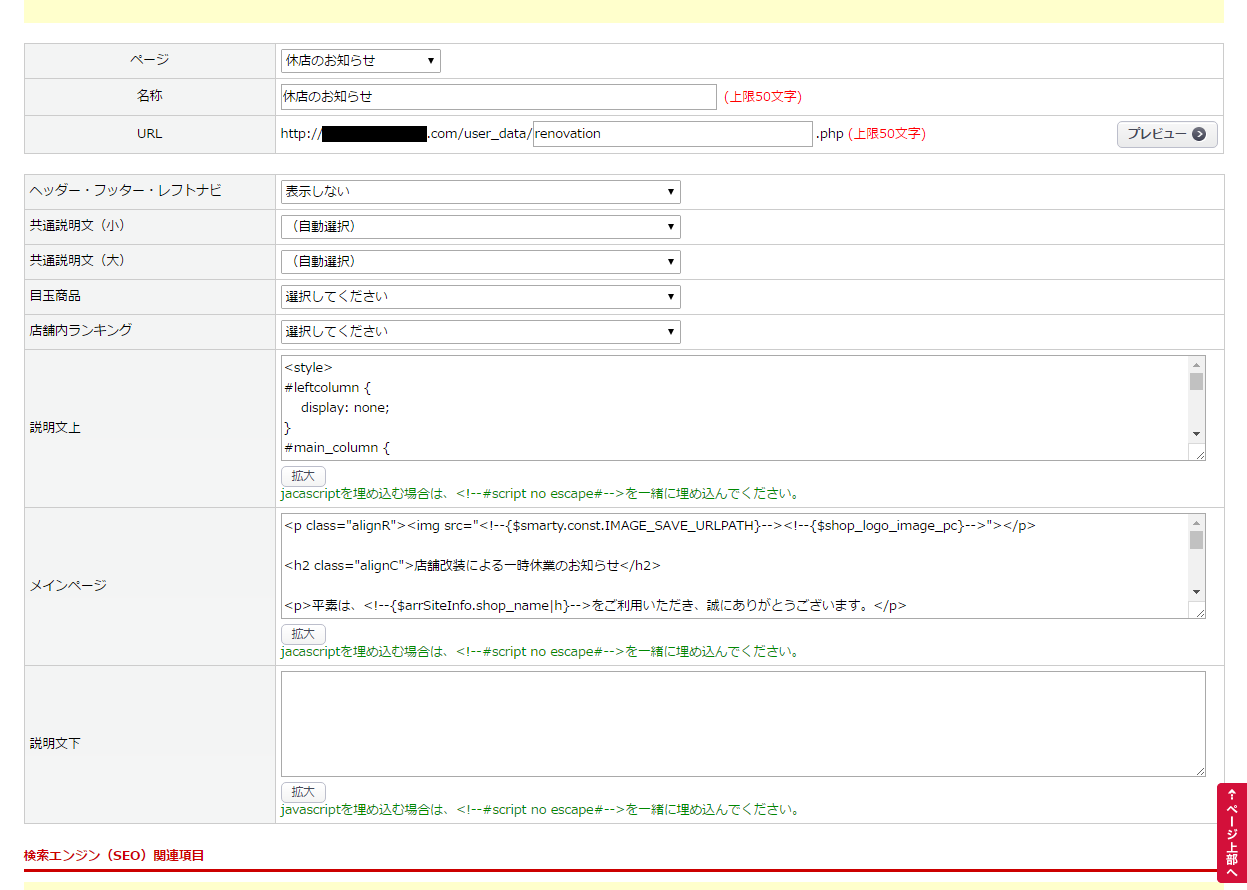Click the プレビュー button
This screenshot has width=1247, height=890.
point(1166,134)
